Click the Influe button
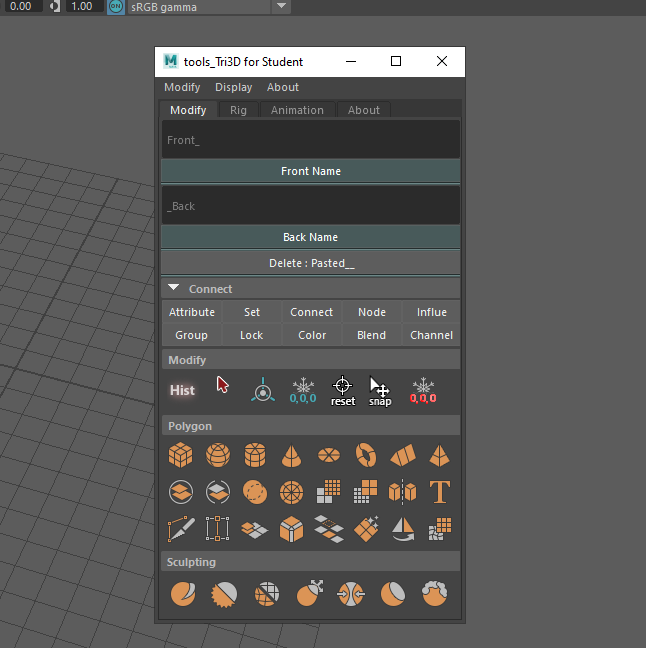 point(431,312)
